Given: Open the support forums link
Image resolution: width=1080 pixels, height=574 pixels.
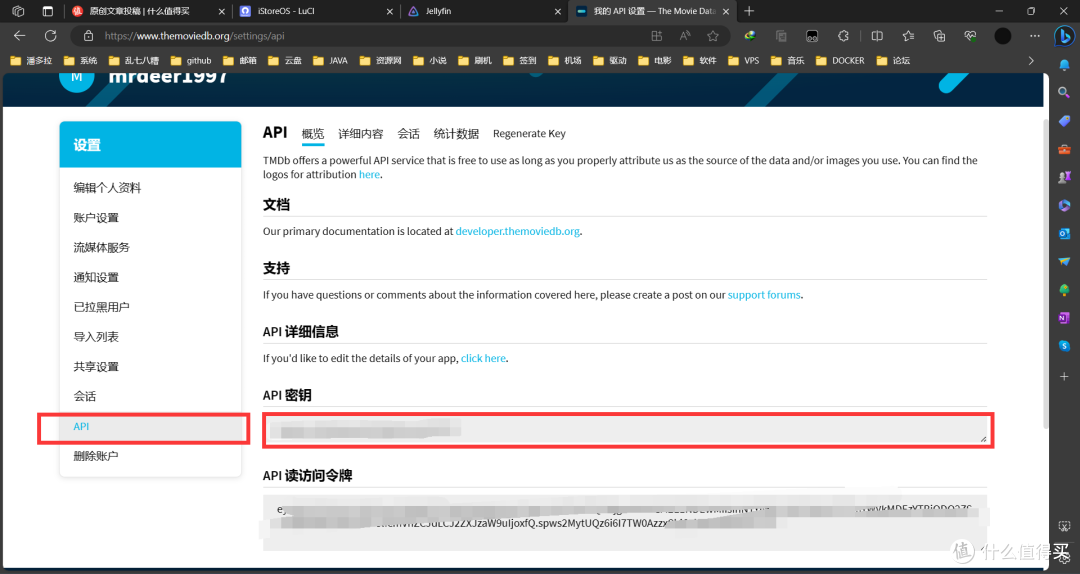Looking at the screenshot, I should point(764,295).
